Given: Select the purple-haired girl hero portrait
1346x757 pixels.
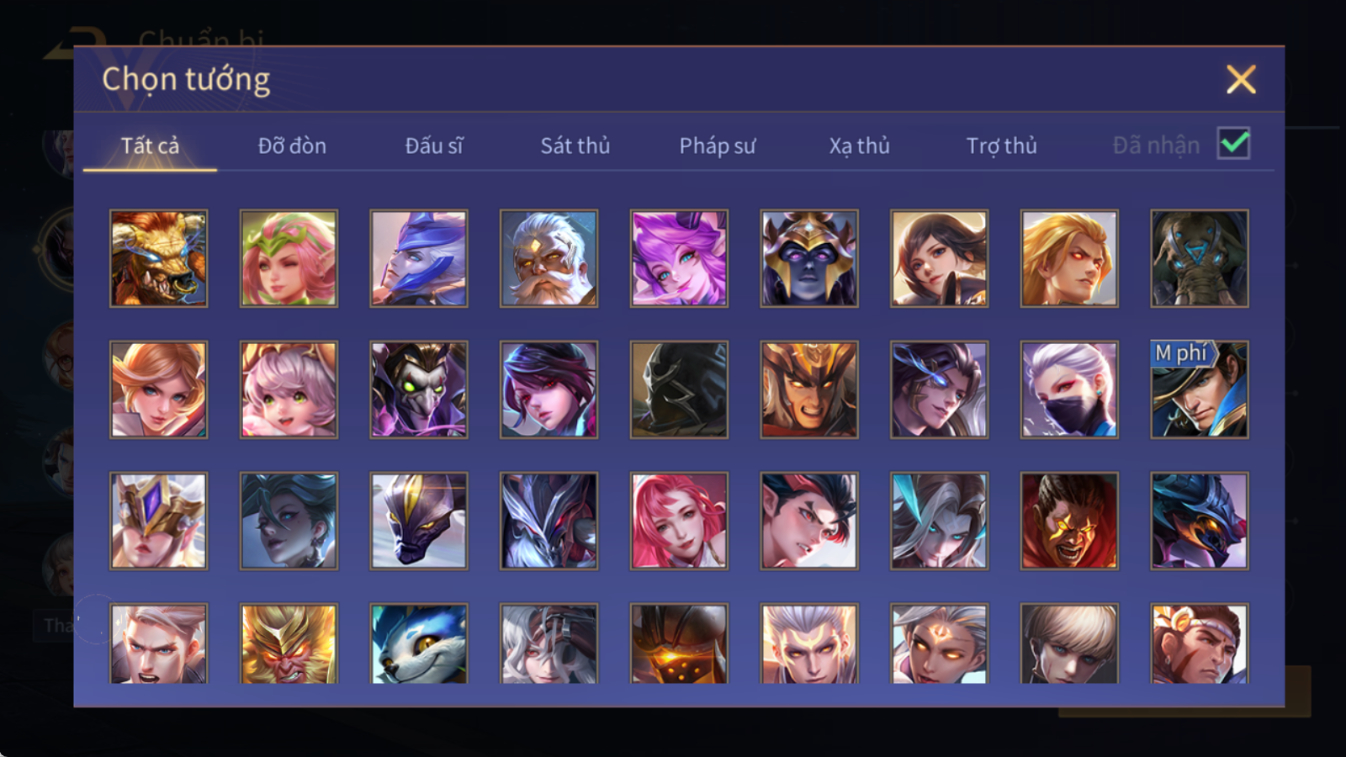Looking at the screenshot, I should tap(679, 258).
